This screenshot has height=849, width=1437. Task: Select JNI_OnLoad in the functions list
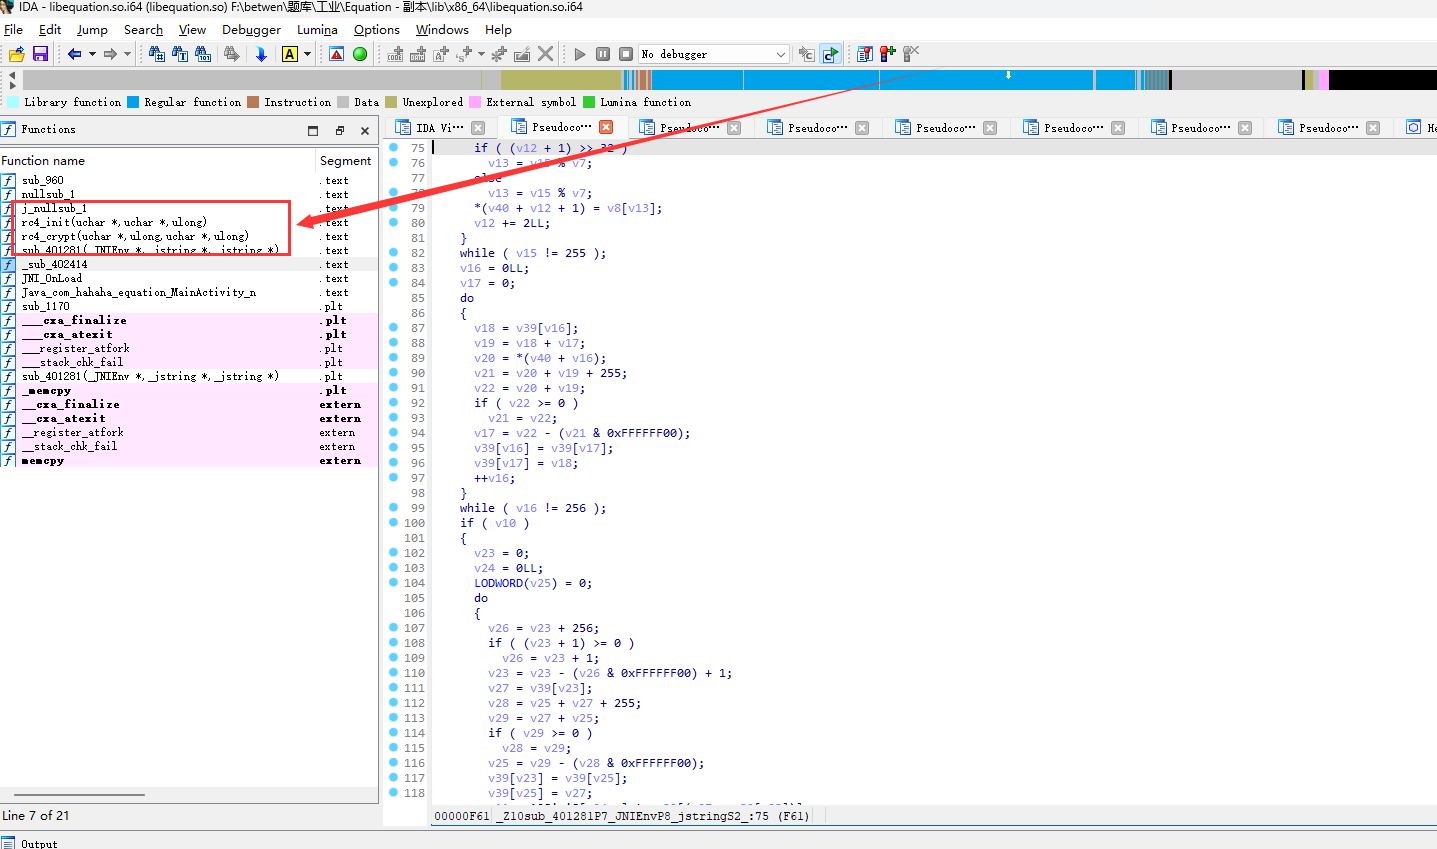[x=52, y=278]
